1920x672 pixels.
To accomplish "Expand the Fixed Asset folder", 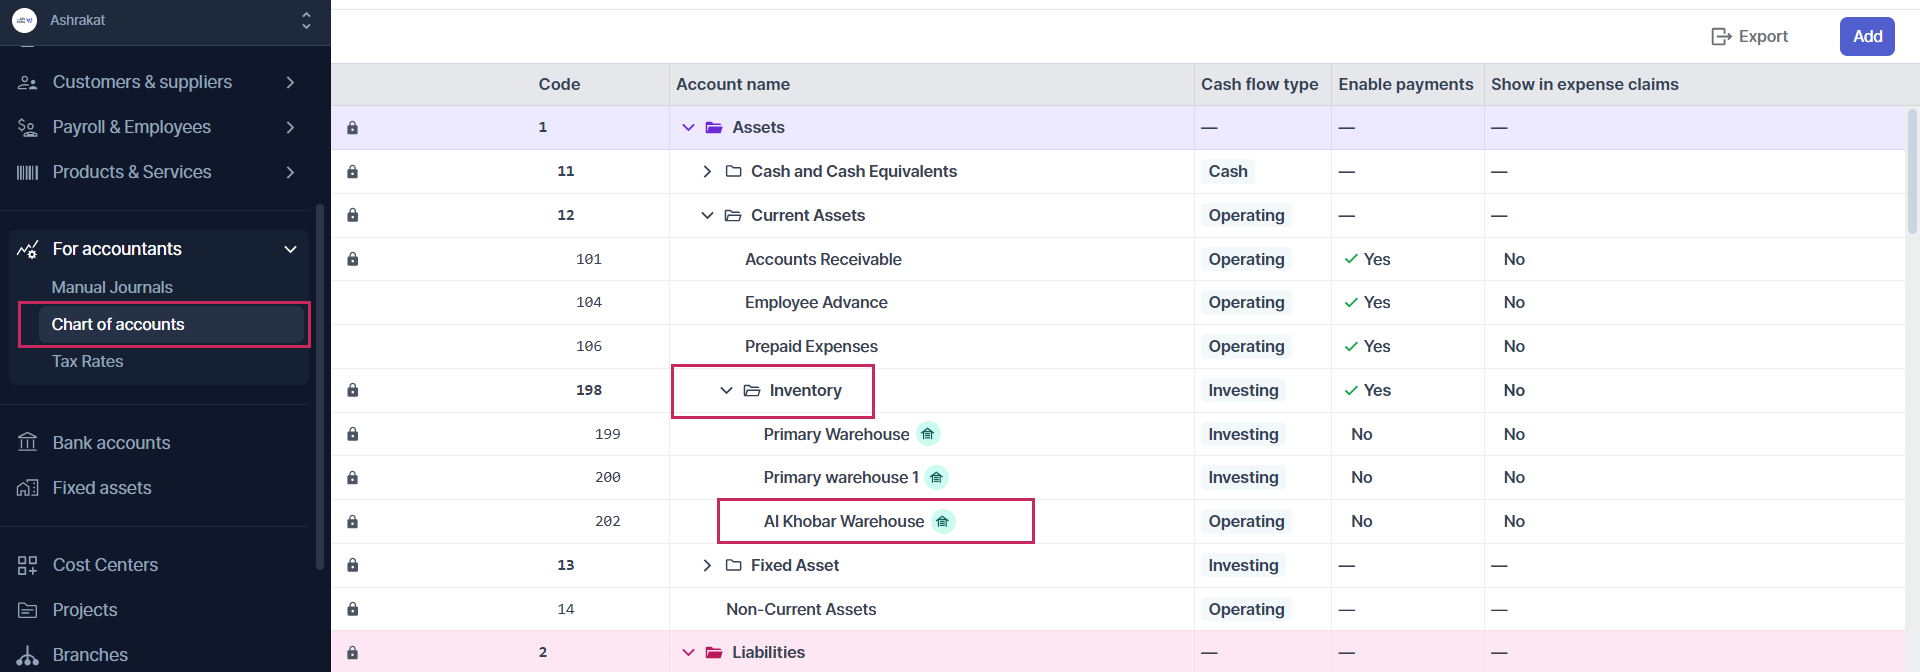I will coord(707,566).
